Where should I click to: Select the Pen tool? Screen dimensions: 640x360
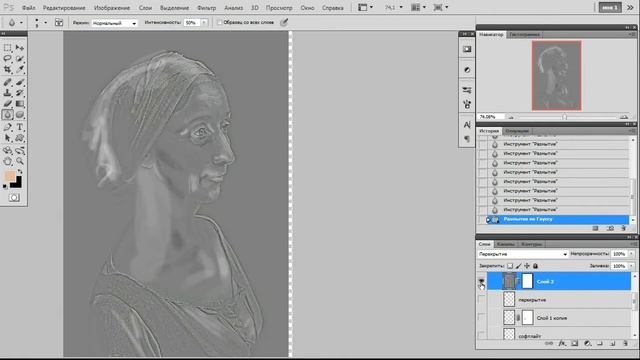(x=7, y=127)
